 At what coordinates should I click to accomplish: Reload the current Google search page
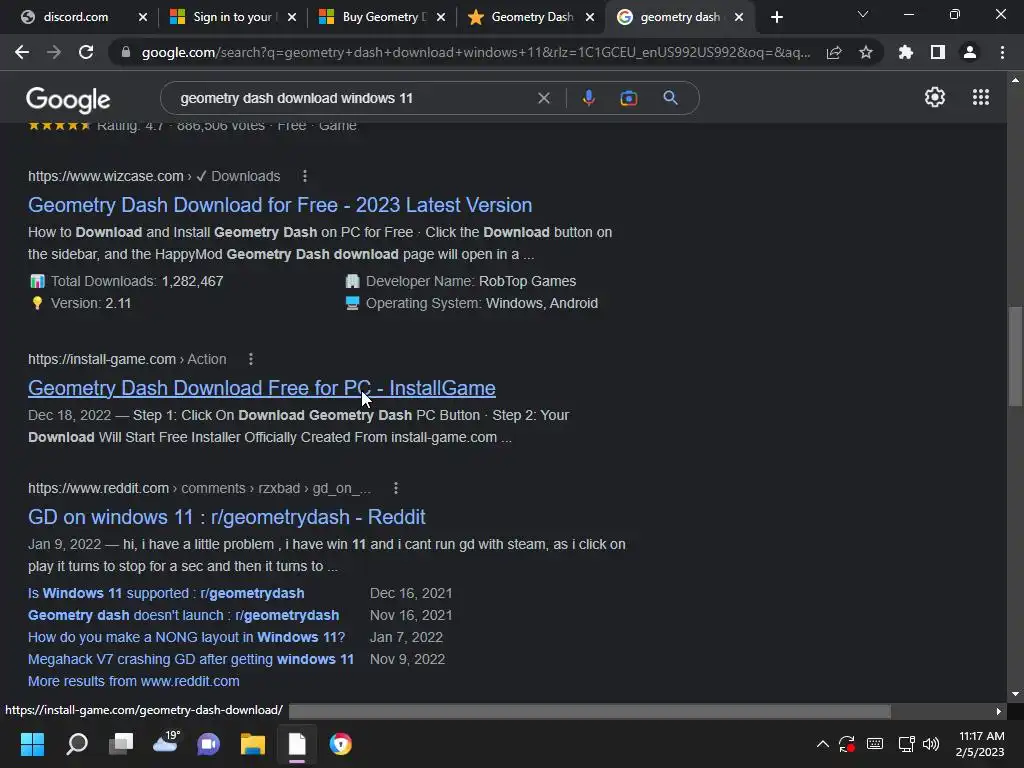pos(86,52)
